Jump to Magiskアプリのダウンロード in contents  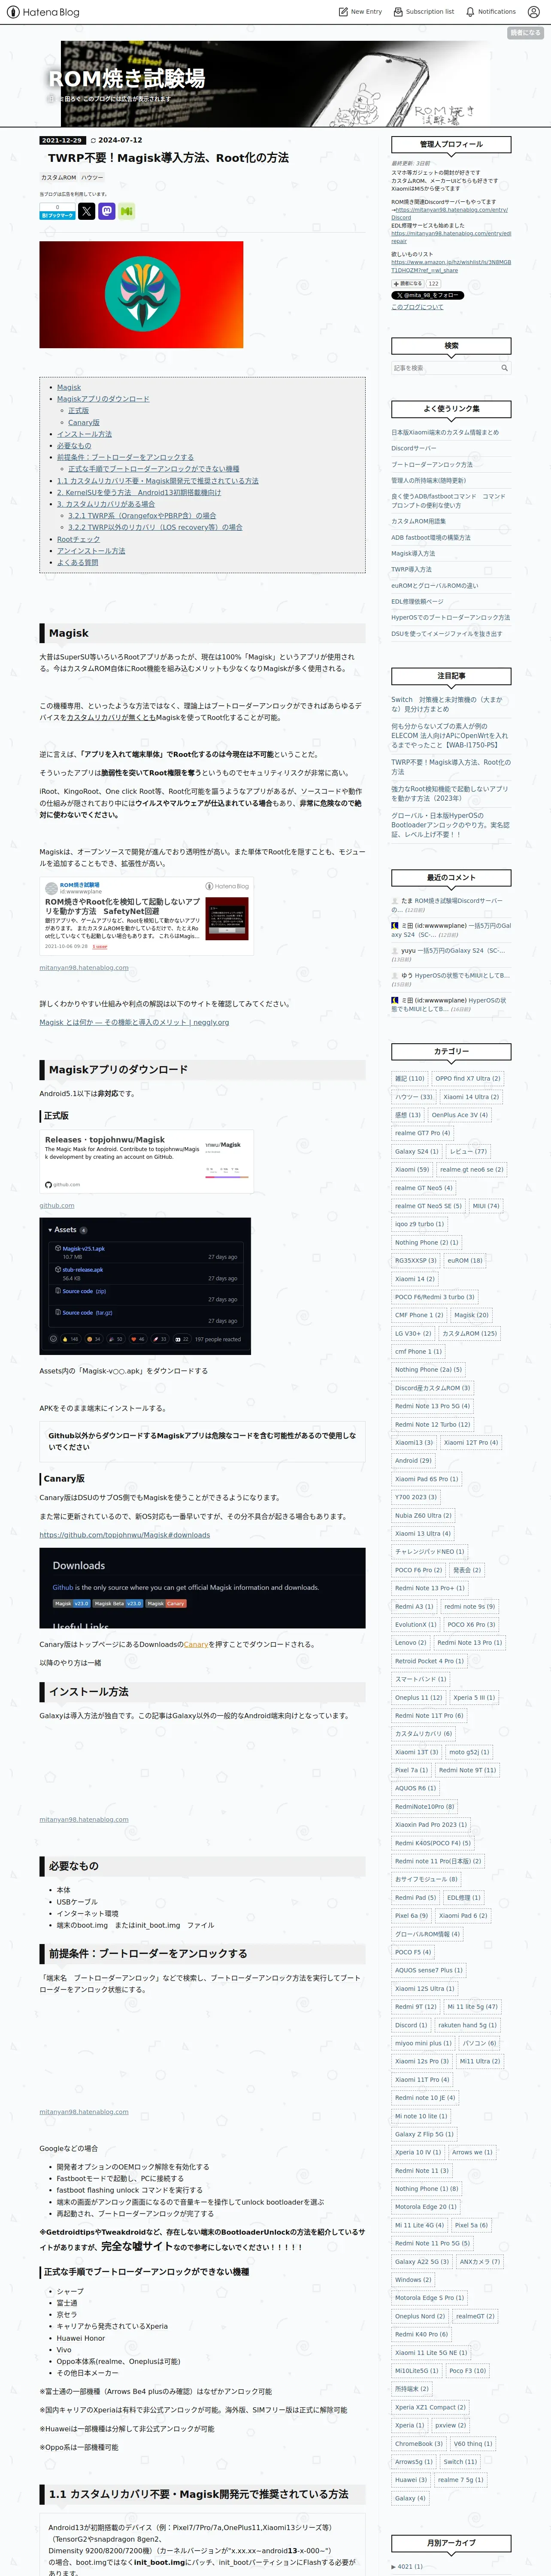coord(103,399)
